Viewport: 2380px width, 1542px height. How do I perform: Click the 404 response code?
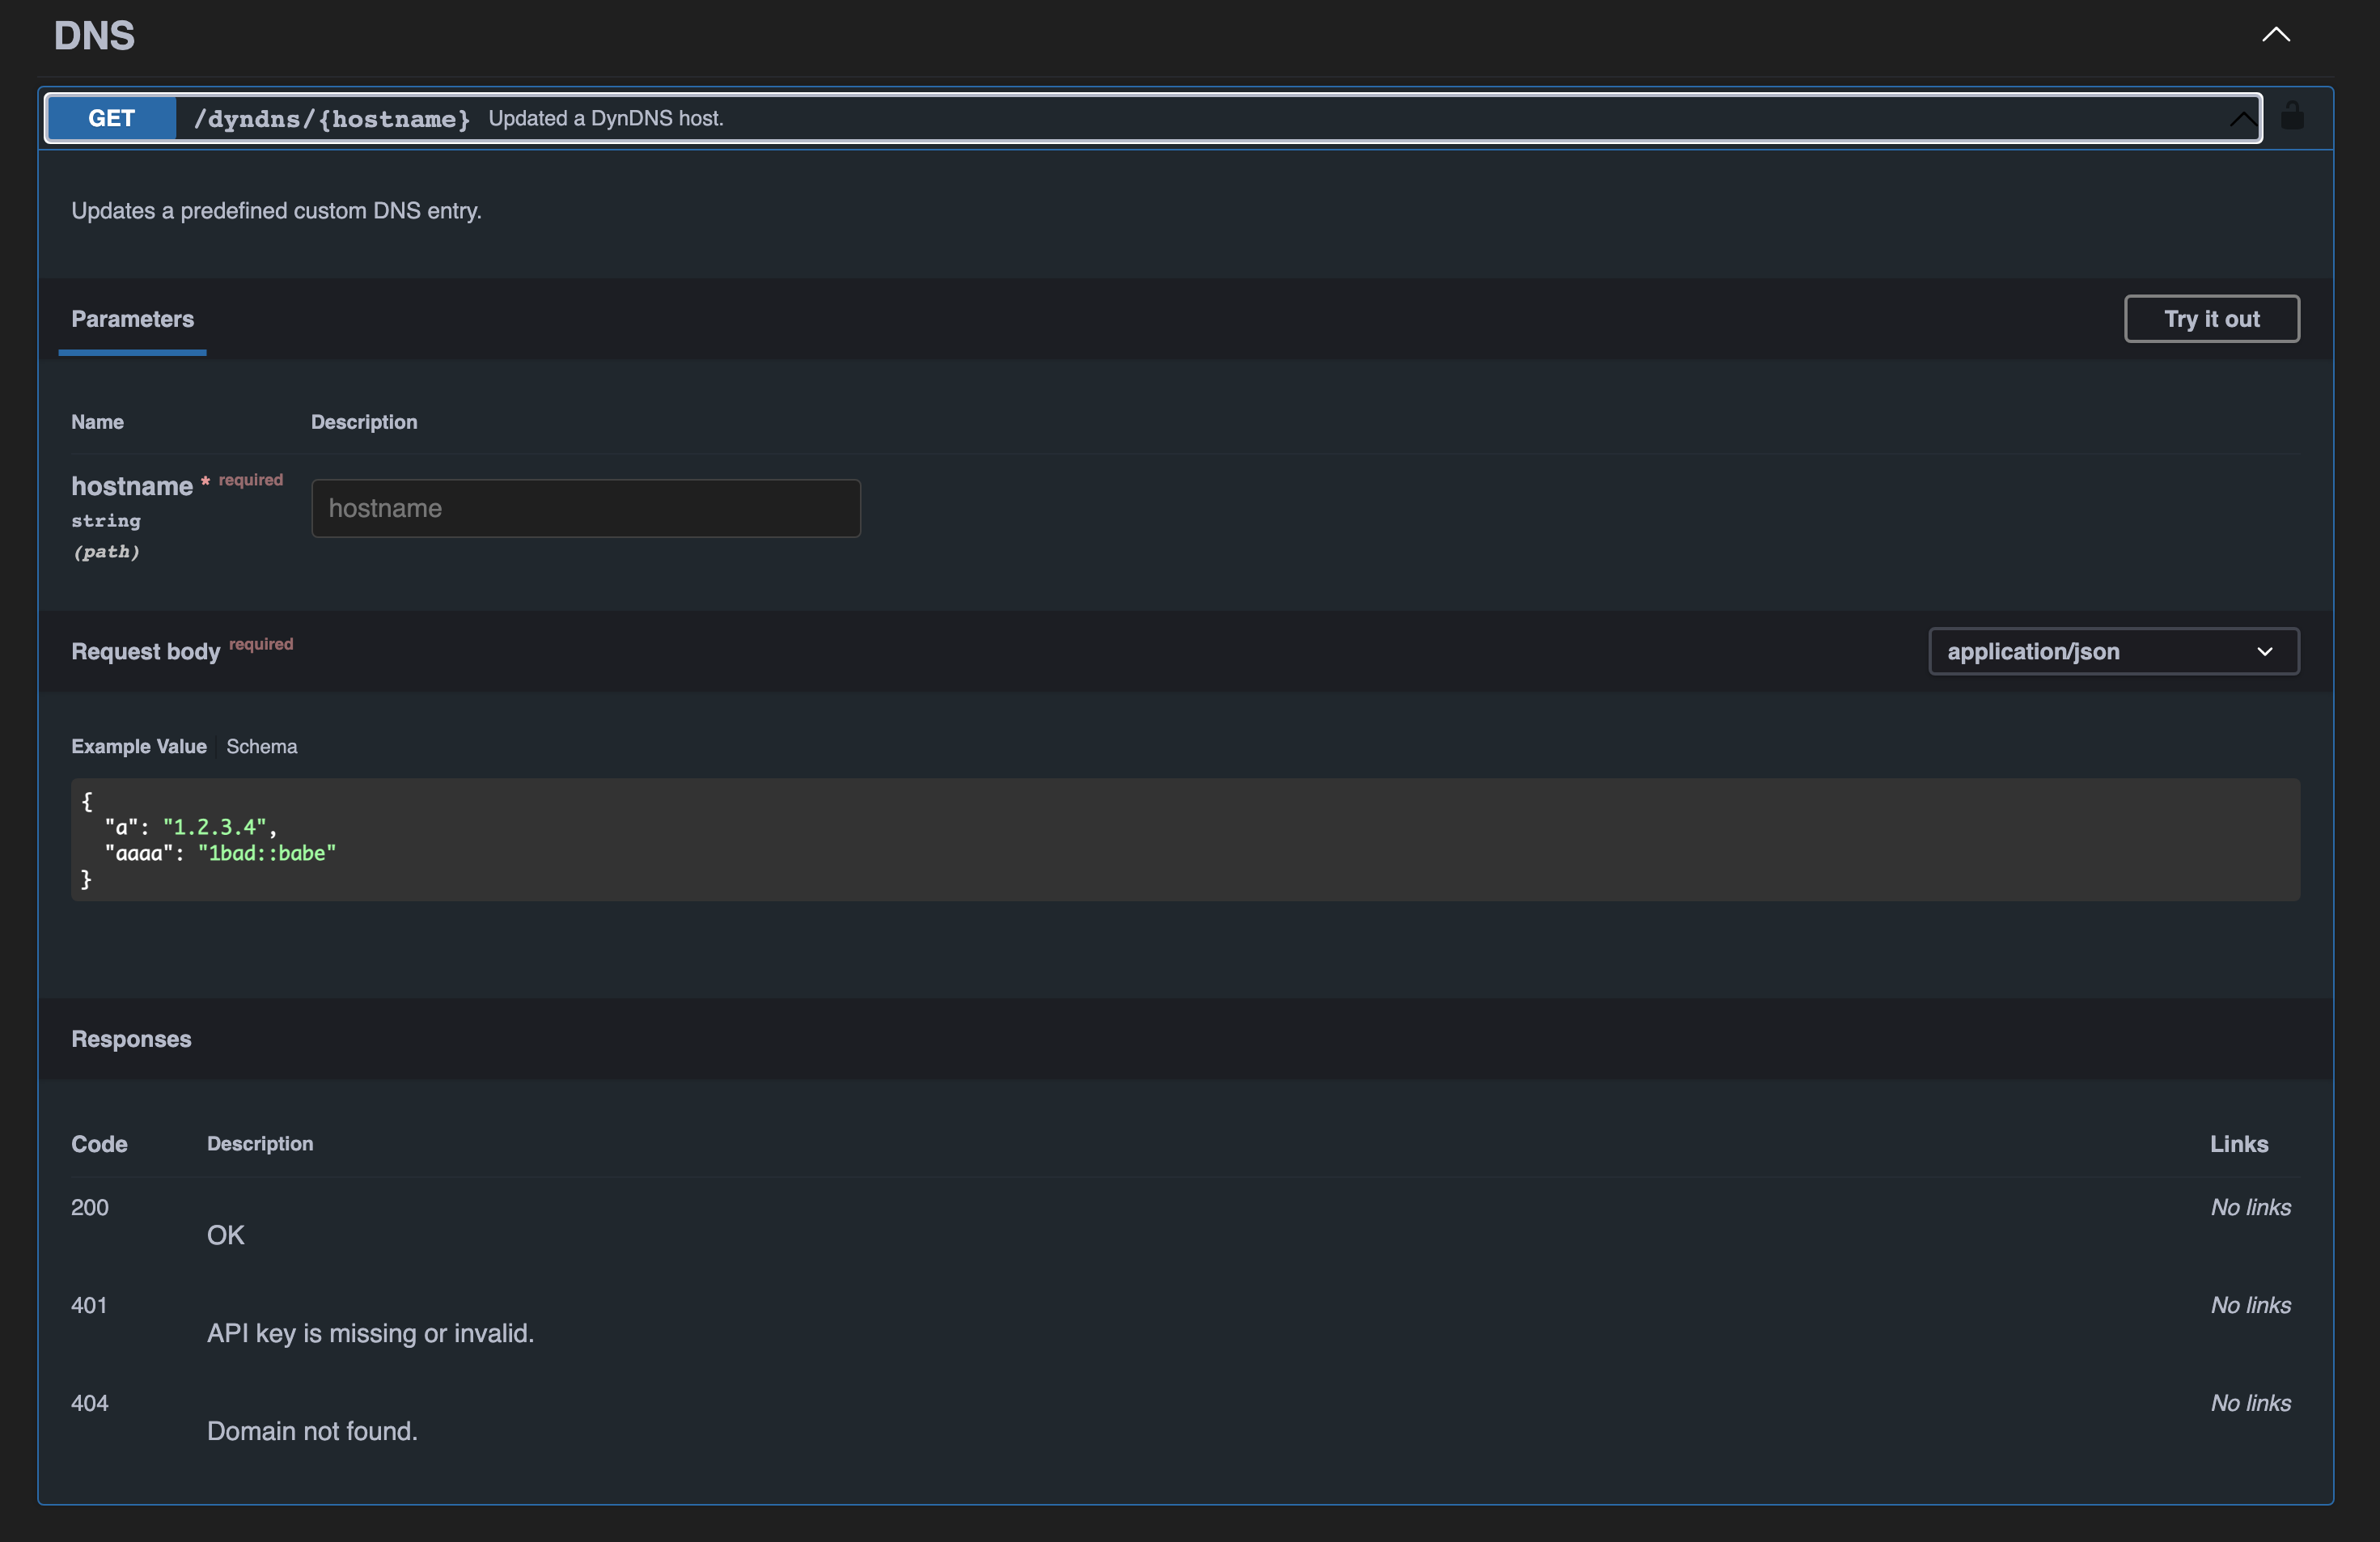point(90,1403)
